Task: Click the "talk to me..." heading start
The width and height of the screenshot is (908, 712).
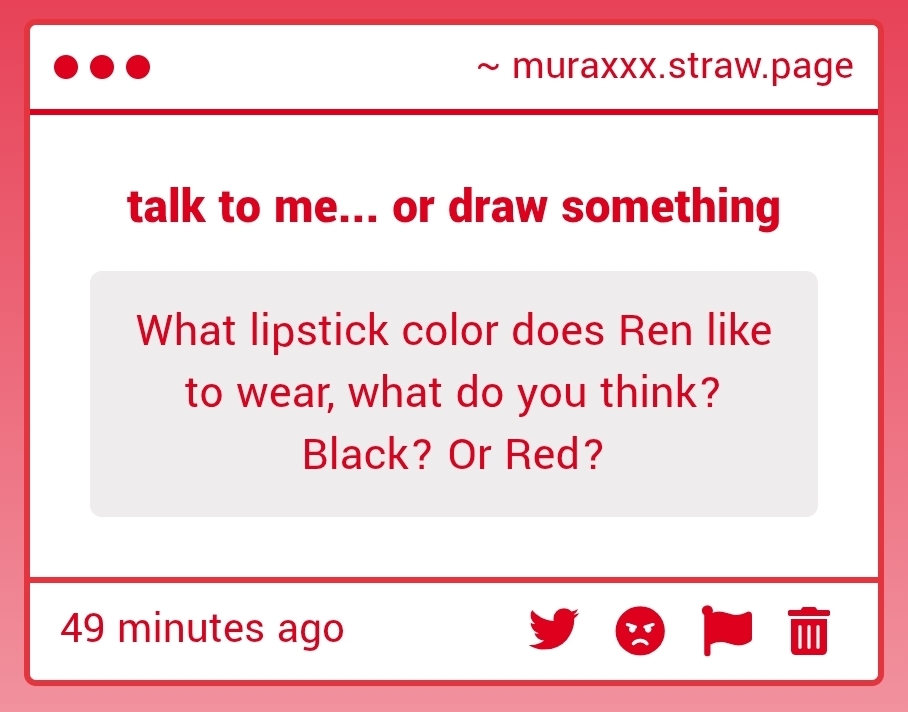Action: pyautogui.click(x=164, y=207)
